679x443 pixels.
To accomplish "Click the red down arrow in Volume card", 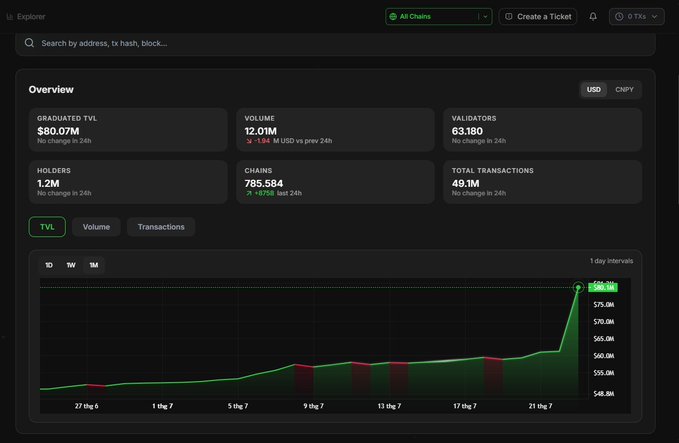I will point(249,141).
